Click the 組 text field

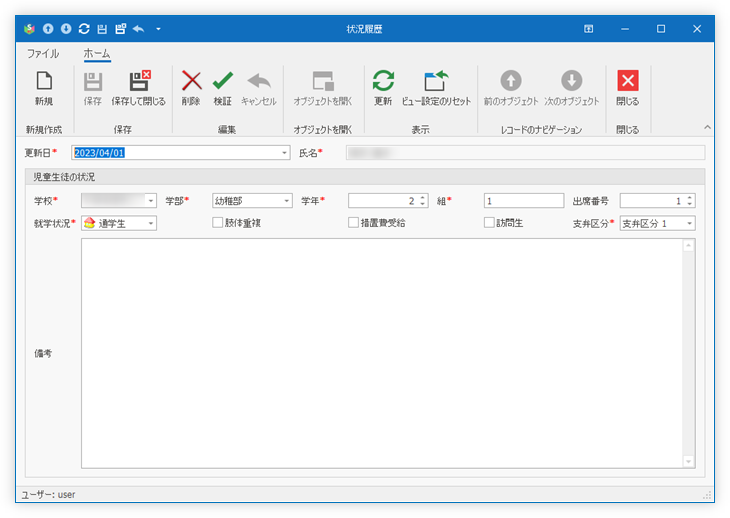point(524,201)
